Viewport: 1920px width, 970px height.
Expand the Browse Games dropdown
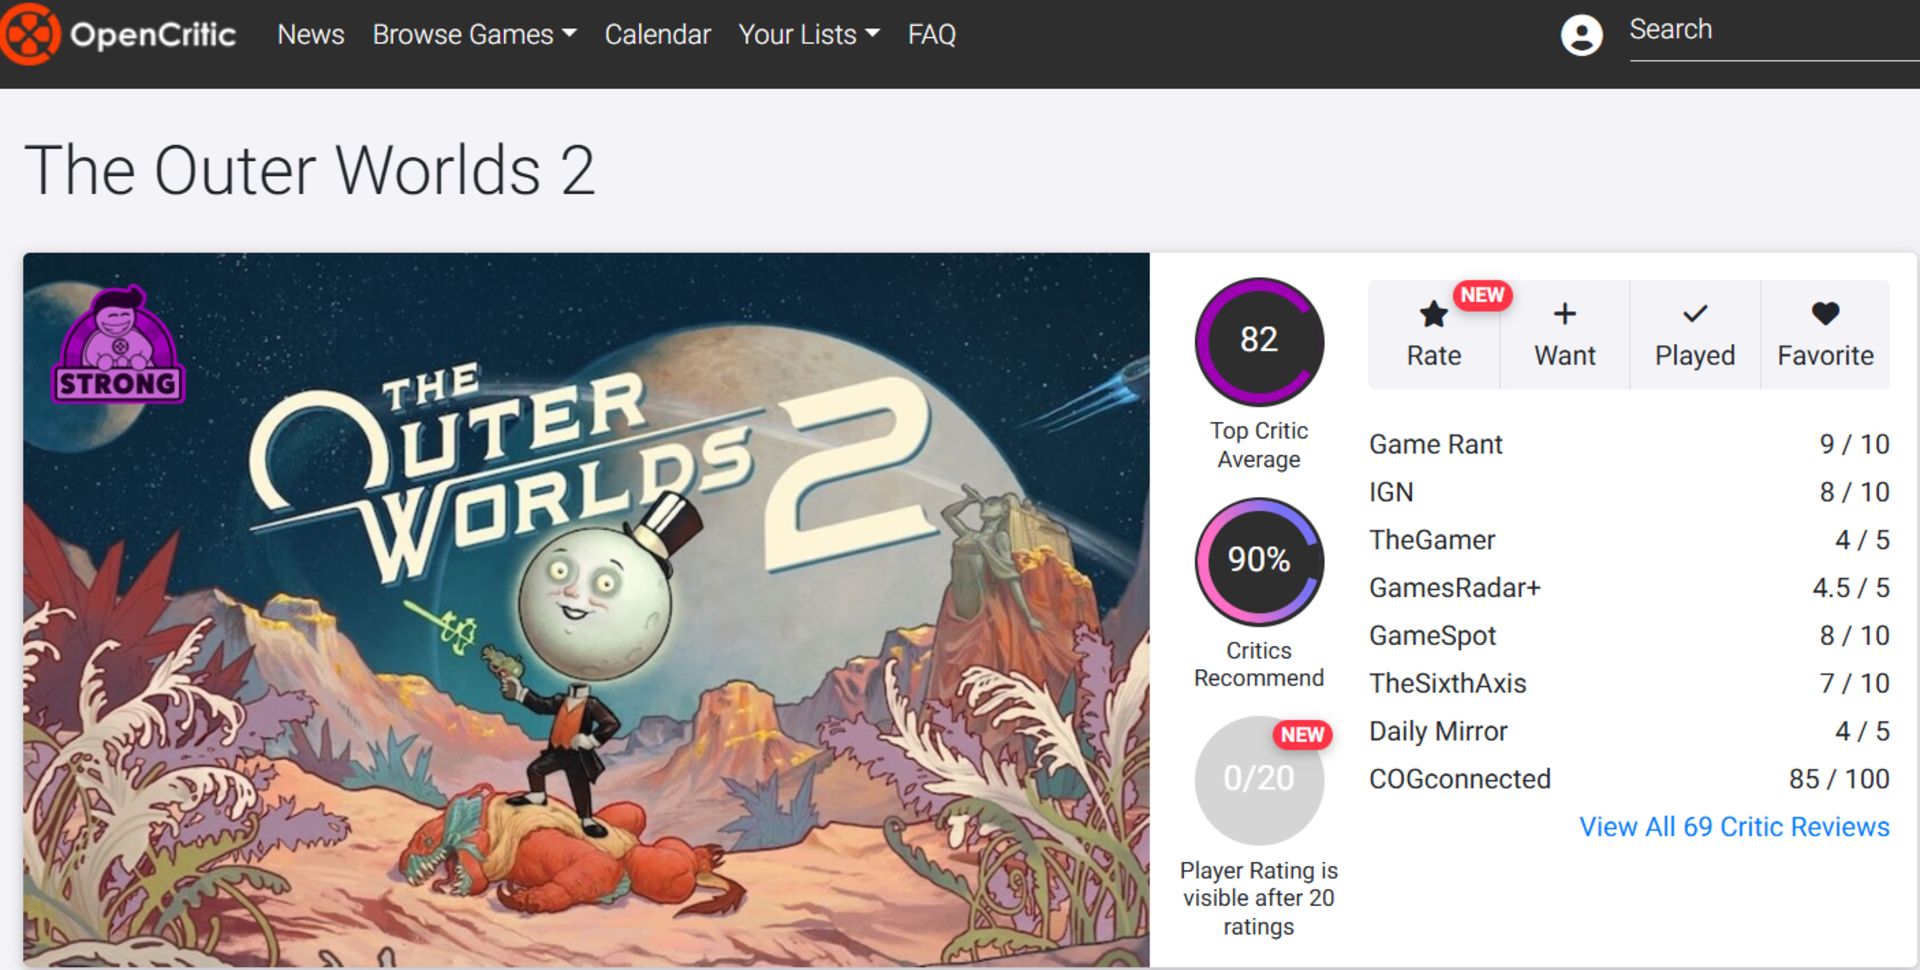point(474,35)
